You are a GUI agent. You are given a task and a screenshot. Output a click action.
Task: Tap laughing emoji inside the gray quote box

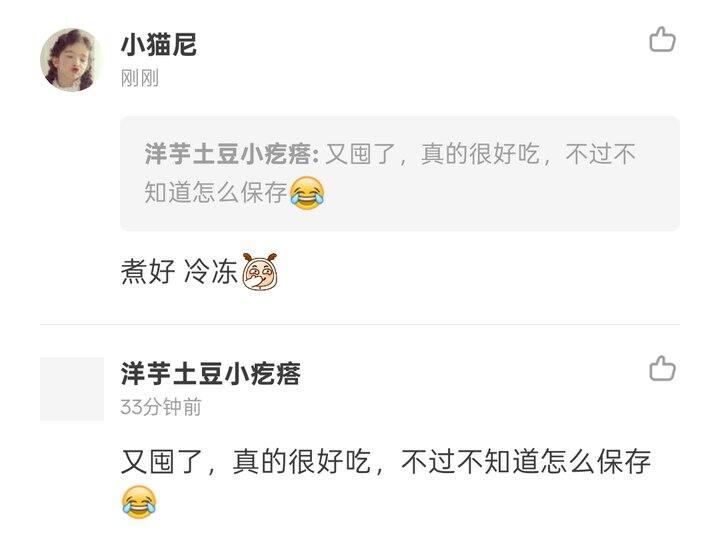coord(307,193)
